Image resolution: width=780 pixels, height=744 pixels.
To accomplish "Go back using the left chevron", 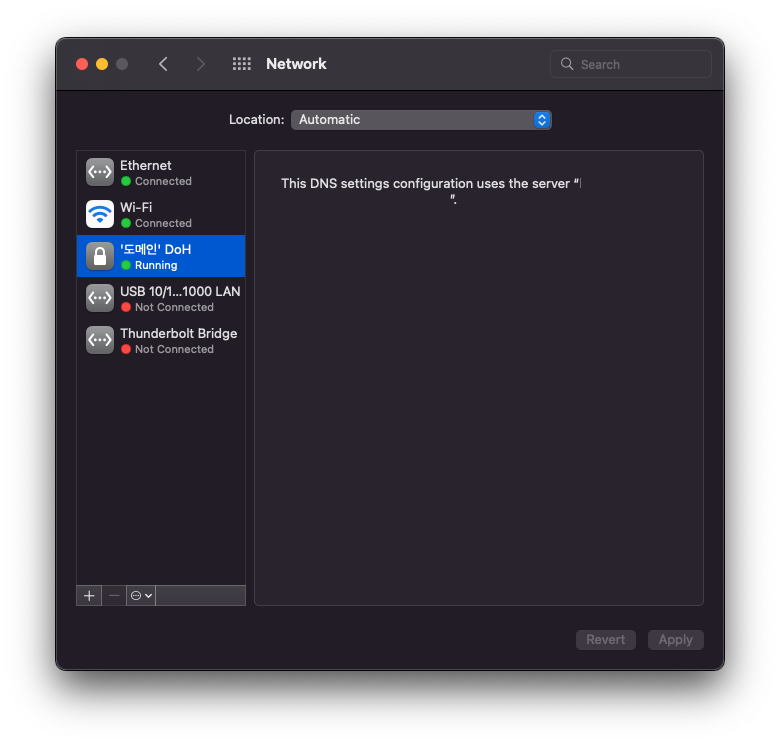I will click(x=163, y=64).
